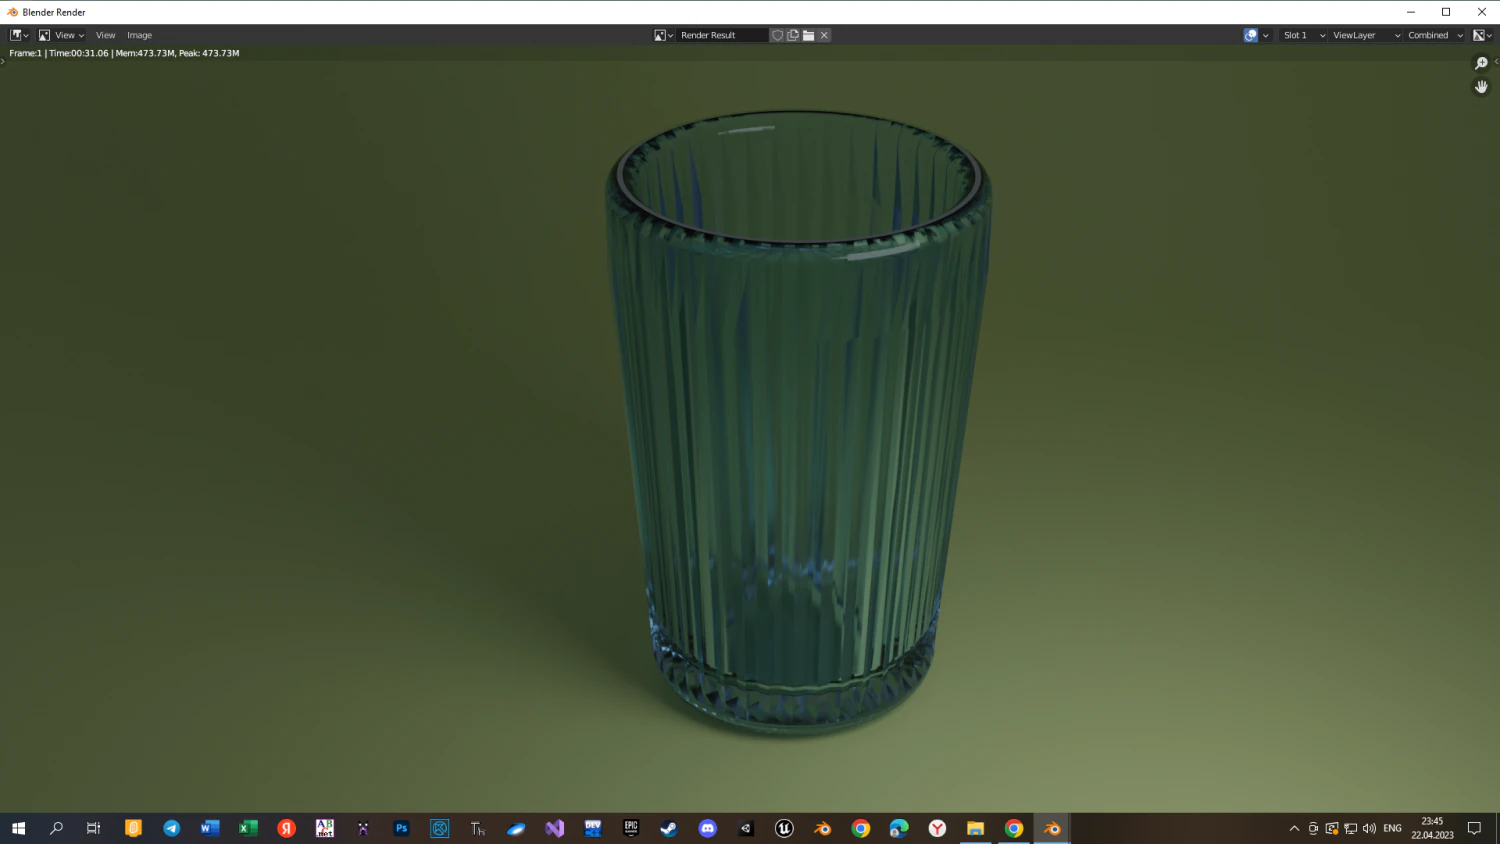
Task: Click the volume speaker tray icon
Action: [1369, 828]
